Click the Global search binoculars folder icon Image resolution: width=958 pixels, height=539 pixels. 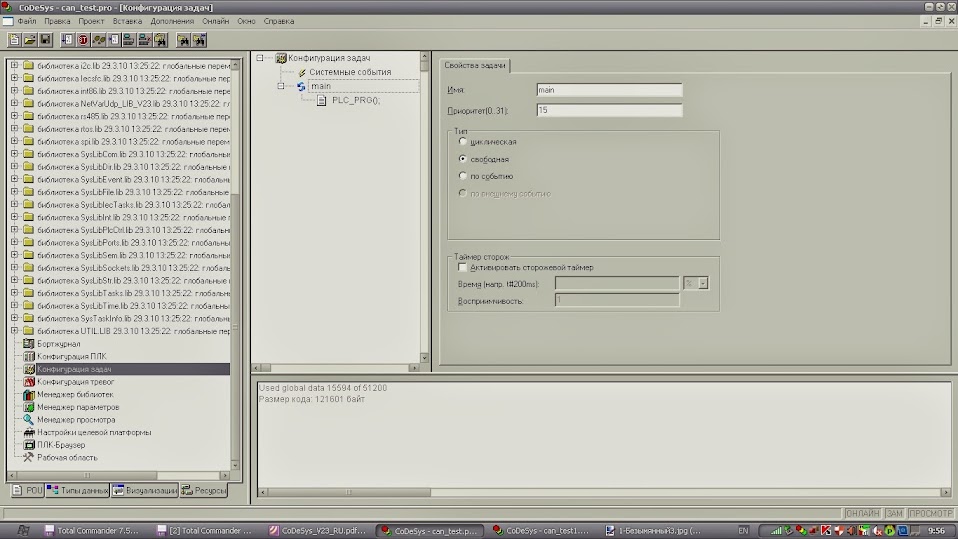[160, 40]
